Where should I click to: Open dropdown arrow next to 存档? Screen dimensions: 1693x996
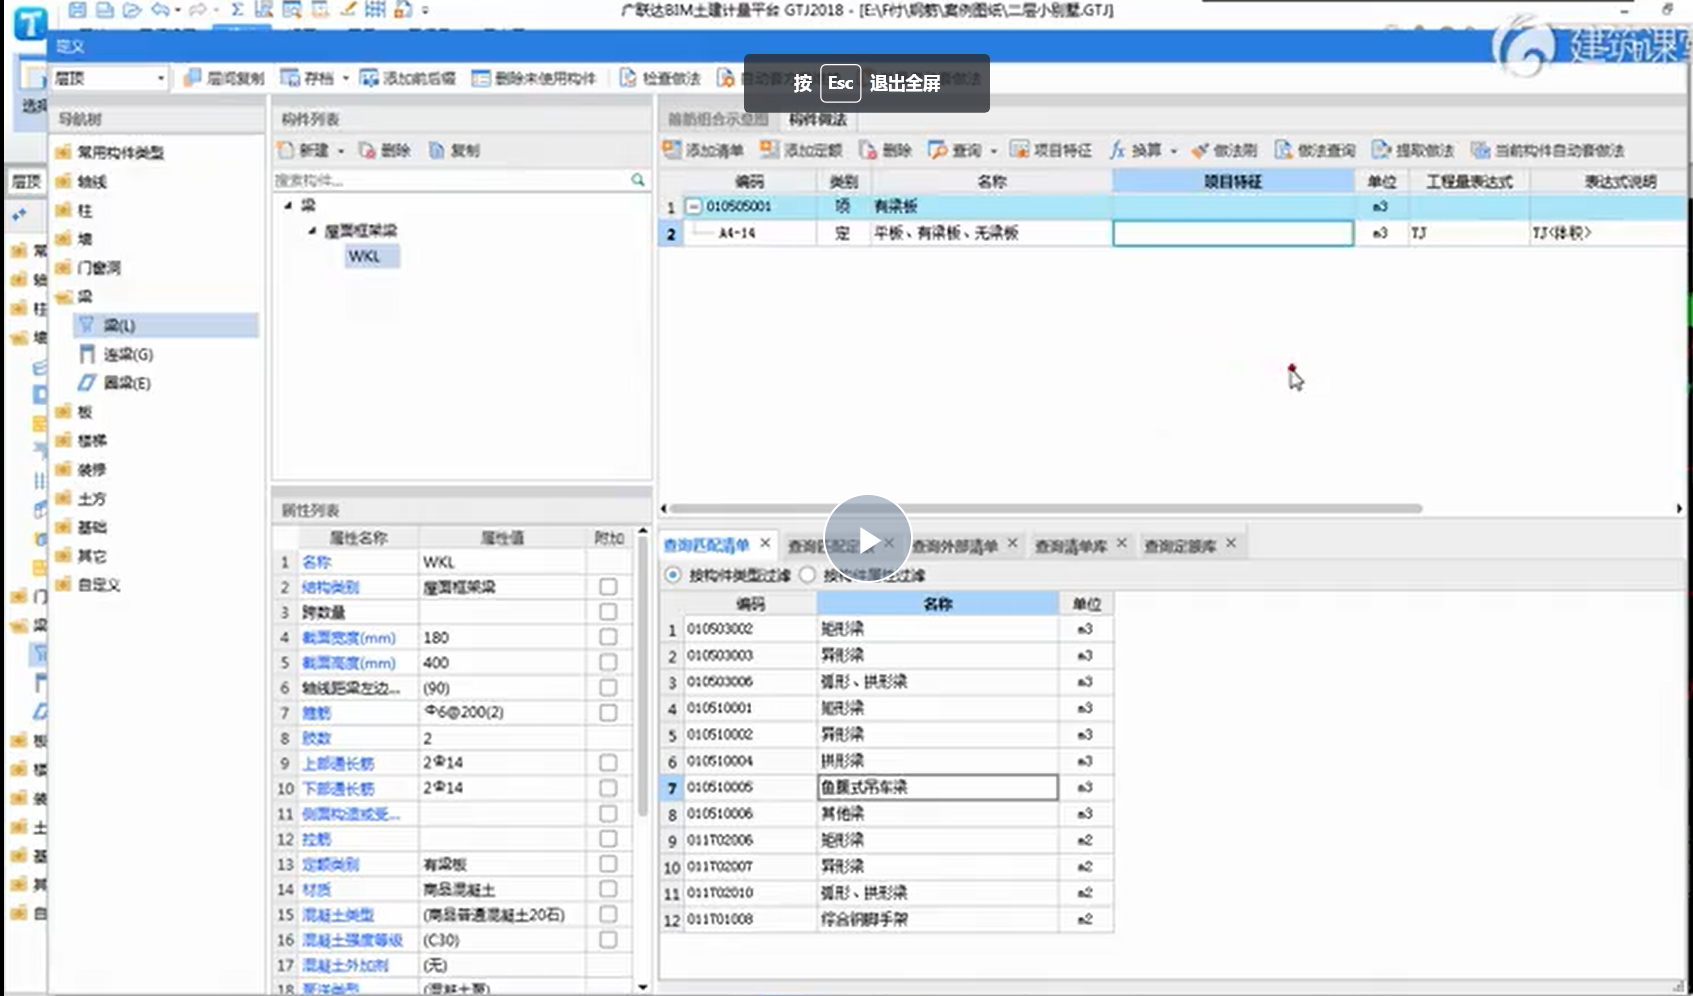coord(346,78)
